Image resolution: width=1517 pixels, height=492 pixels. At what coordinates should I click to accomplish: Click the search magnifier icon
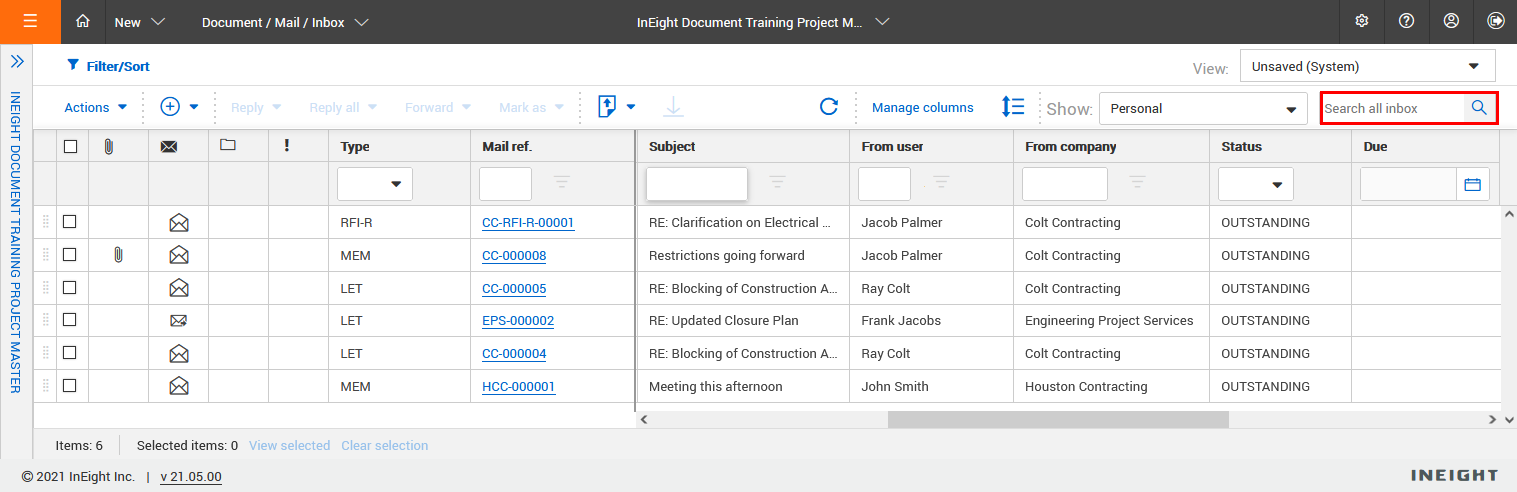(1479, 108)
